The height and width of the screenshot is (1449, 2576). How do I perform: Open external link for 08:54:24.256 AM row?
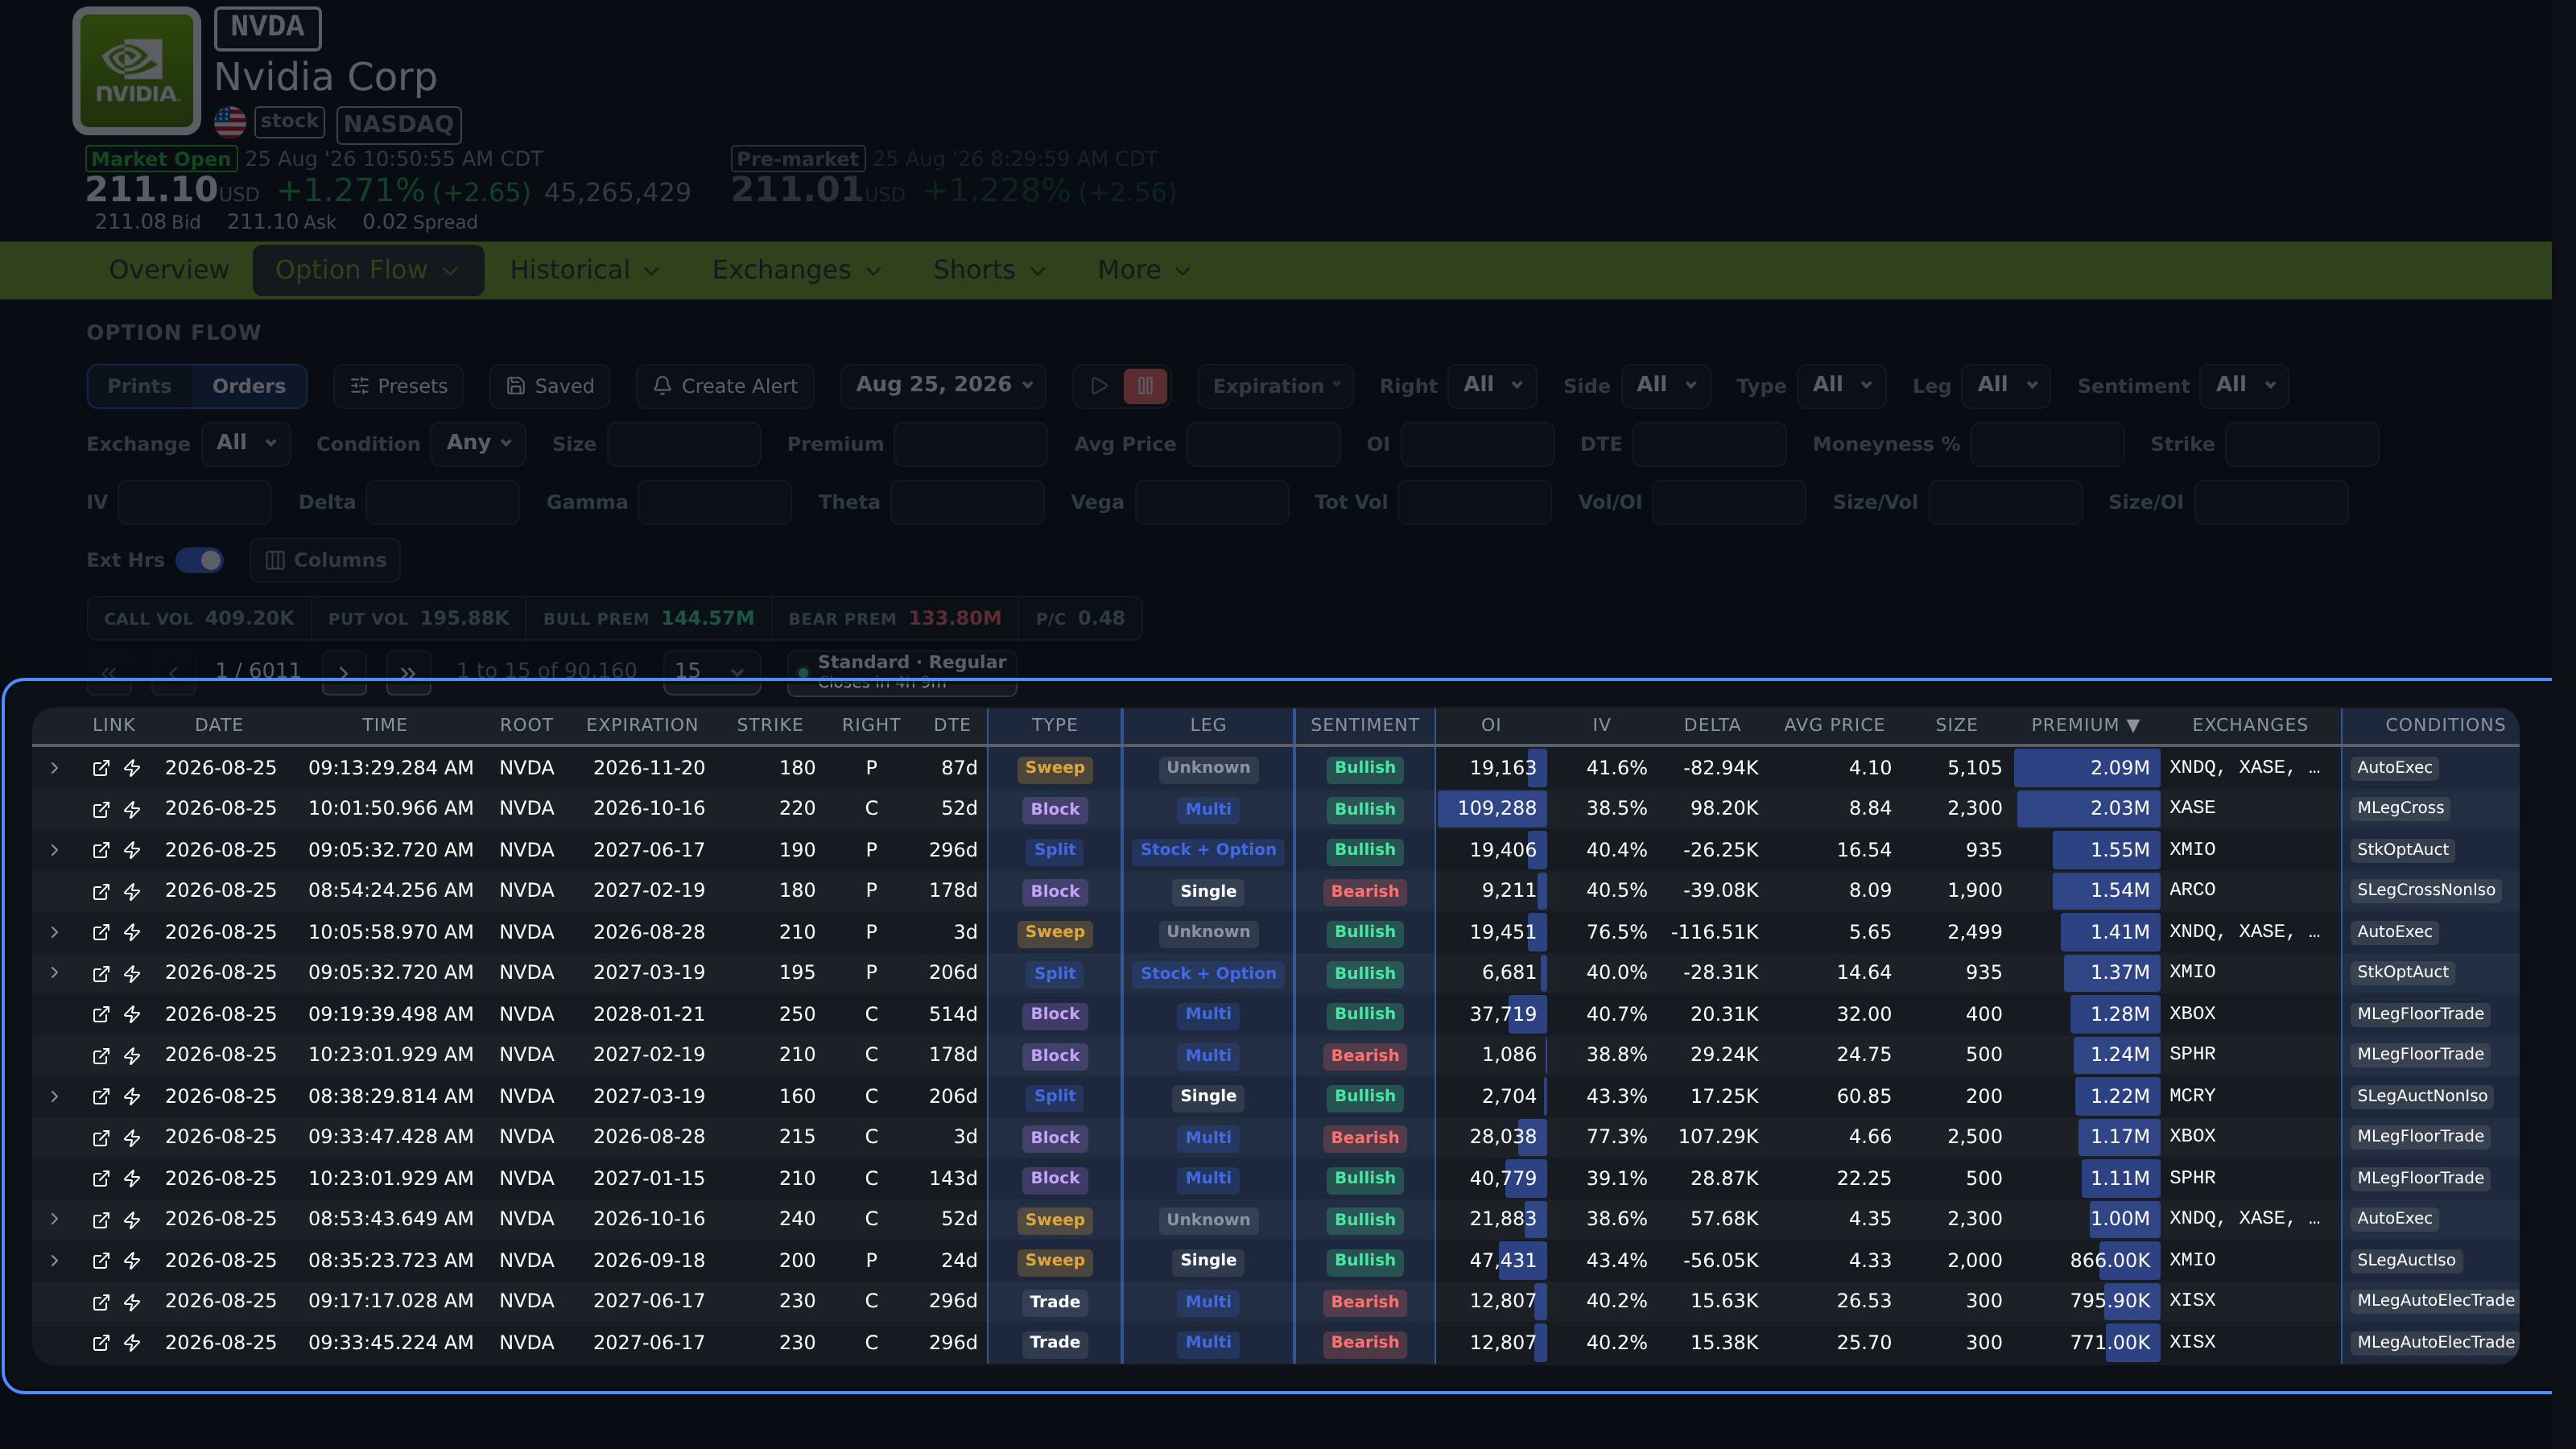[x=101, y=891]
